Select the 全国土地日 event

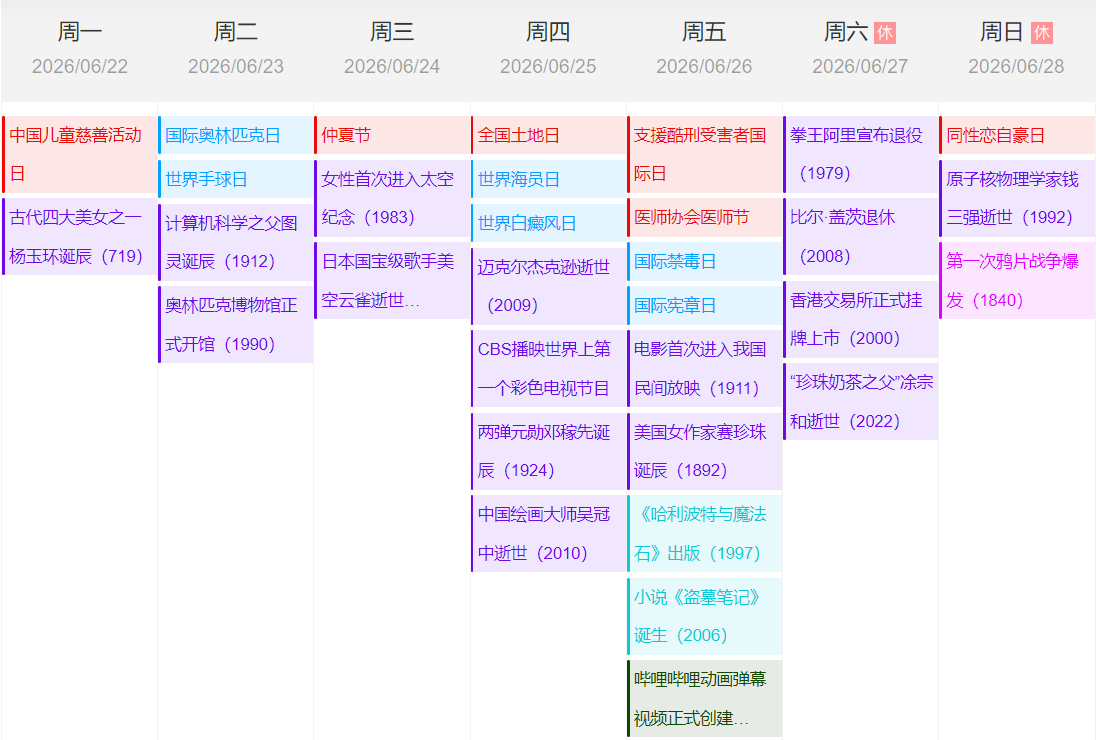(x=548, y=135)
